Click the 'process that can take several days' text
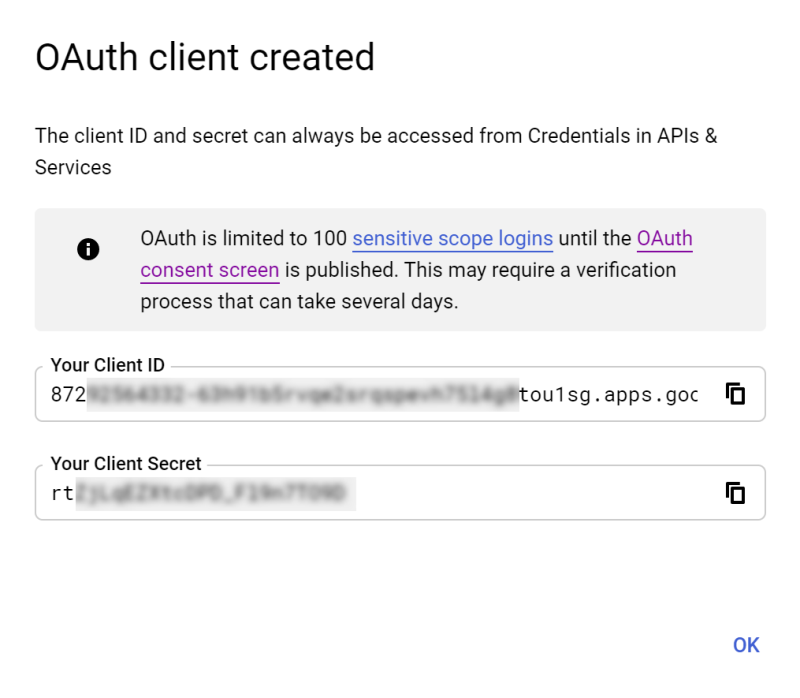This screenshot has width=800, height=698. coord(299,302)
